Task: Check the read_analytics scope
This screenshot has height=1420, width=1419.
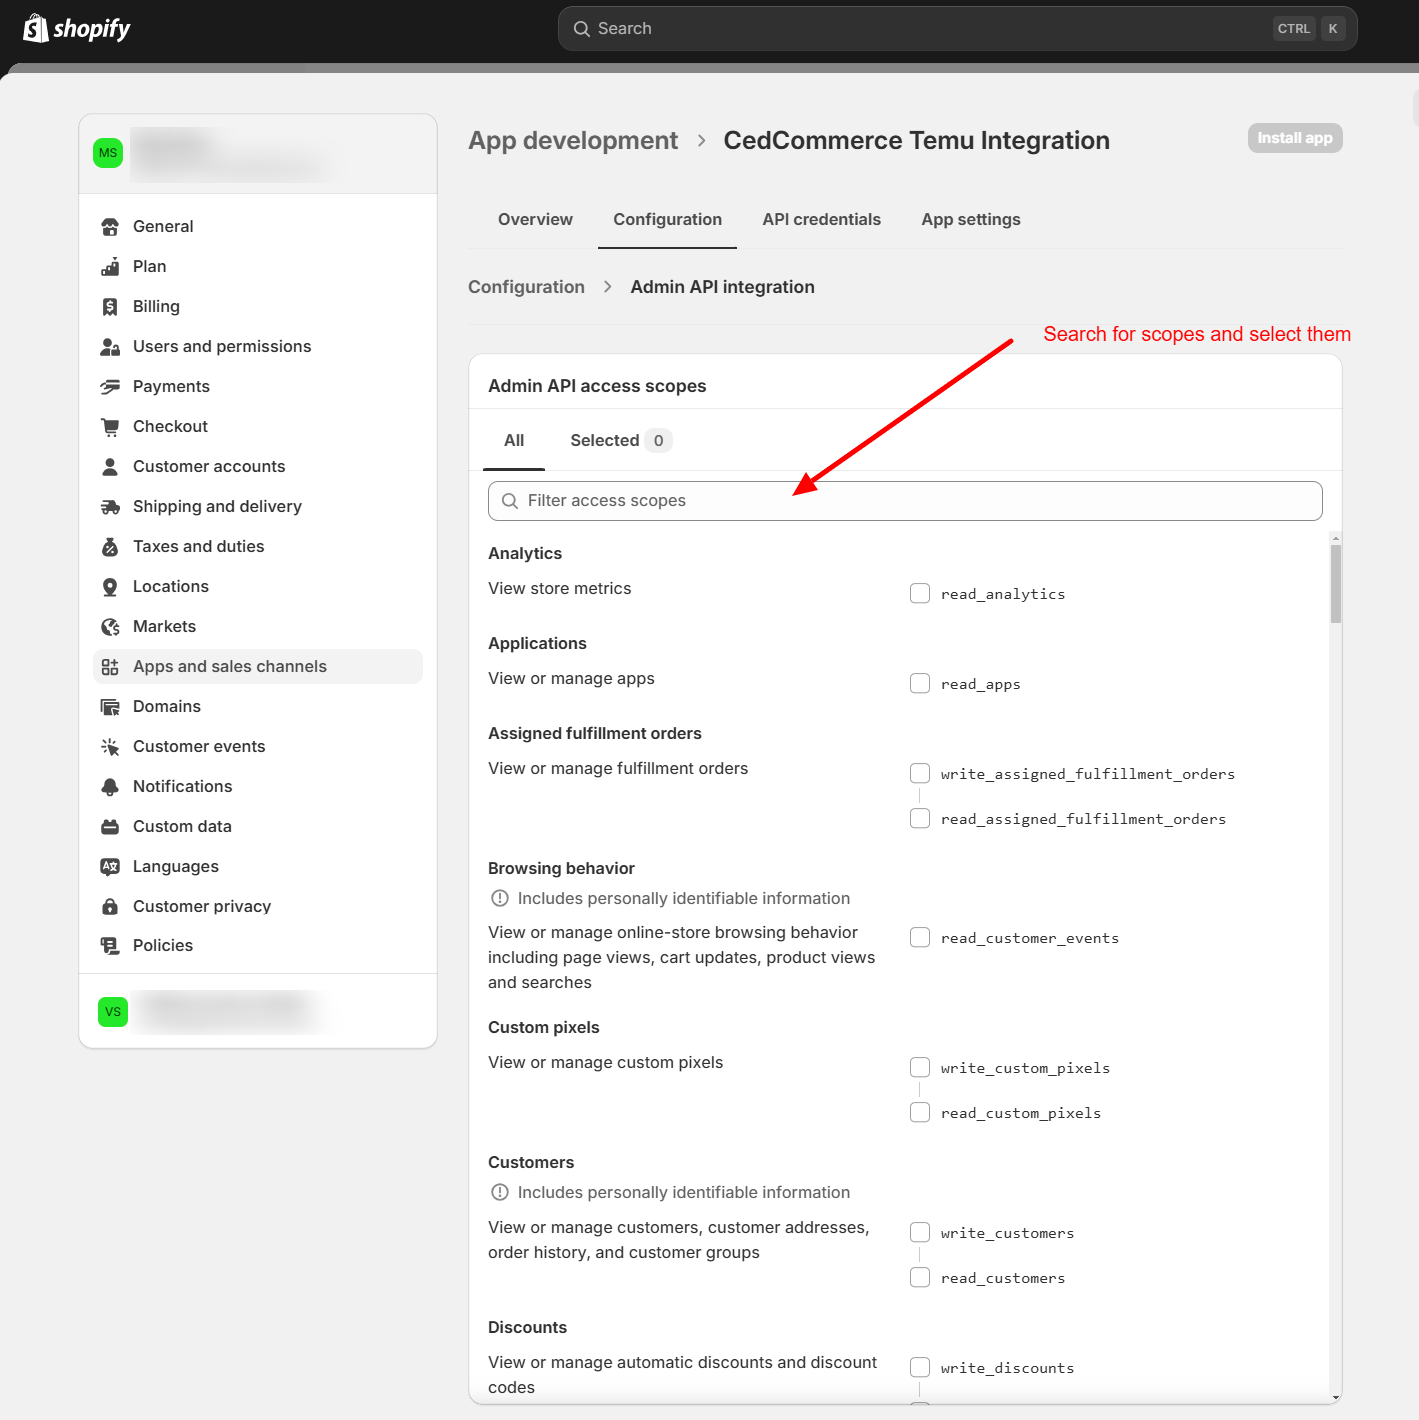Action: [x=920, y=594]
